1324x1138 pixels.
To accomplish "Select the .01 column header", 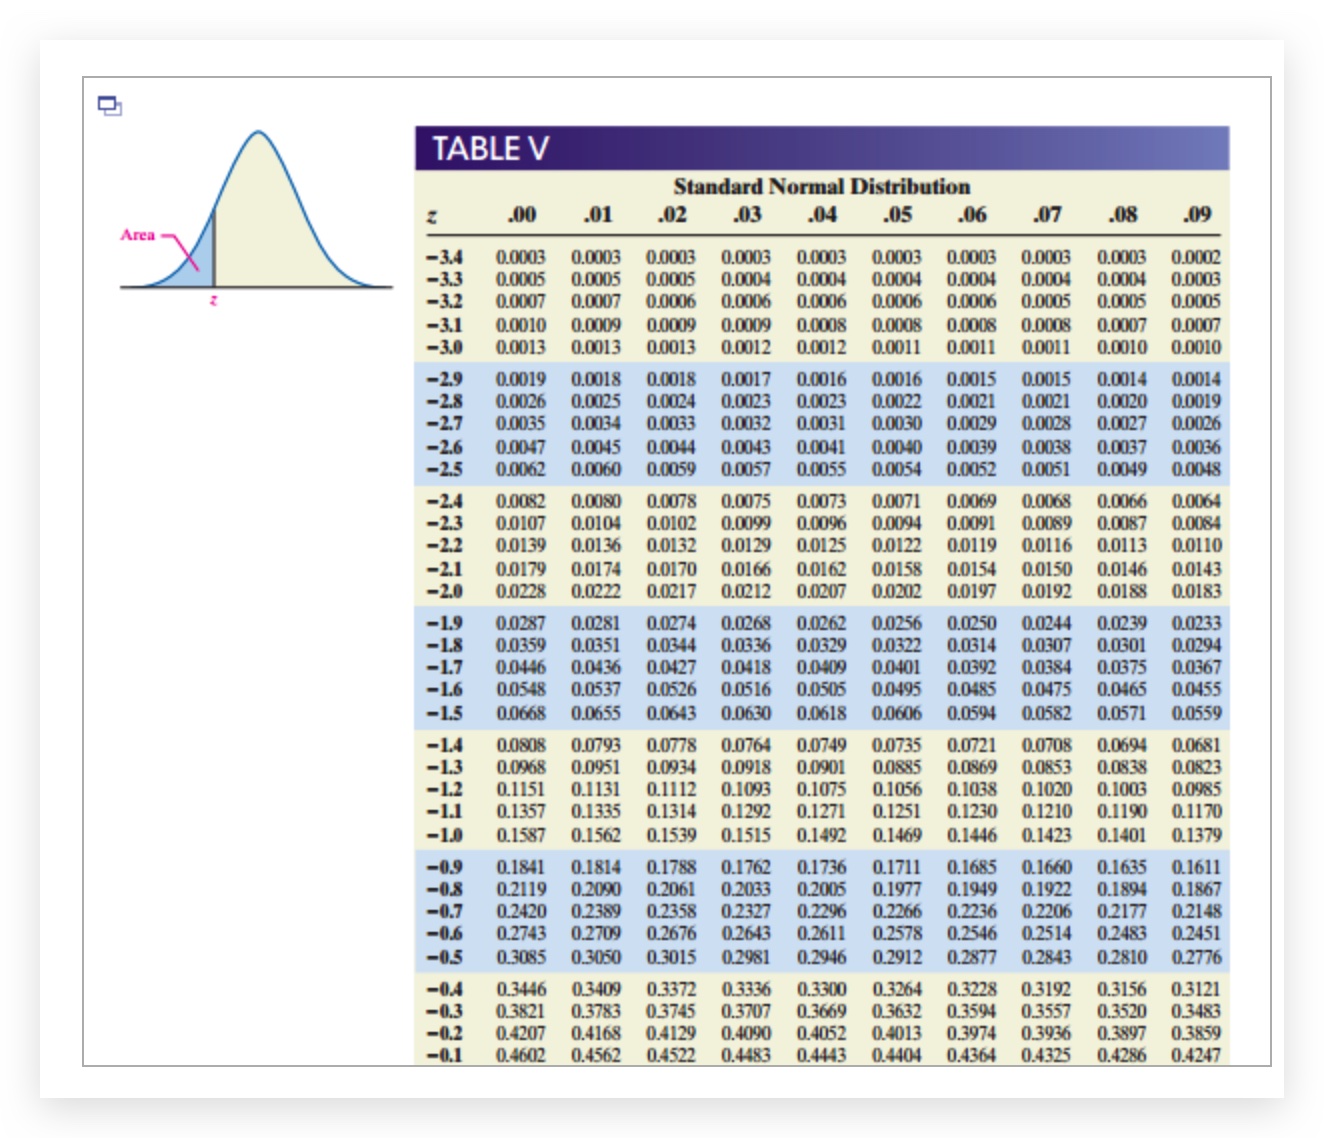I will click(596, 214).
